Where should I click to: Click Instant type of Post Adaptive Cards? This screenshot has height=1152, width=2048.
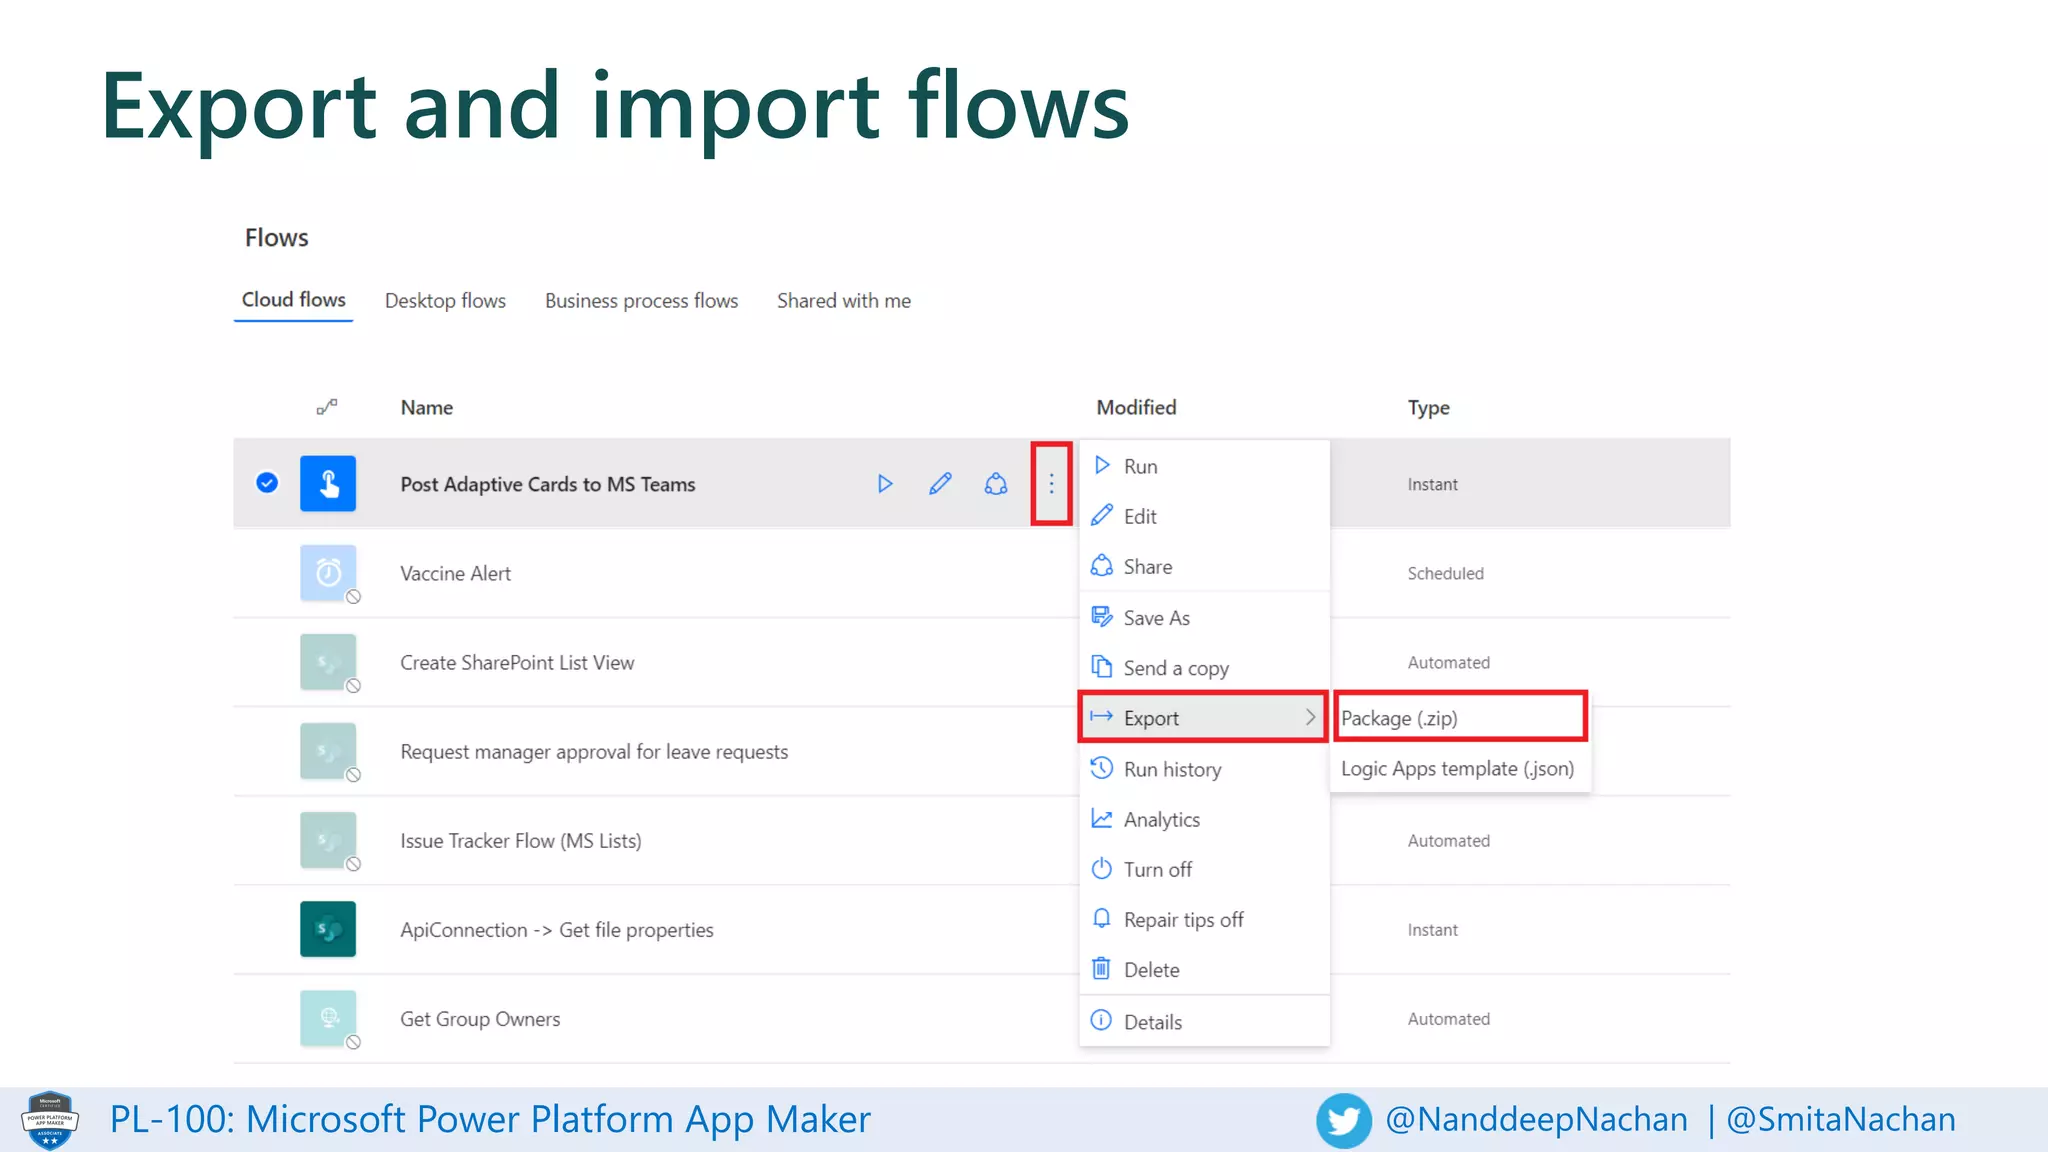pos(1432,484)
